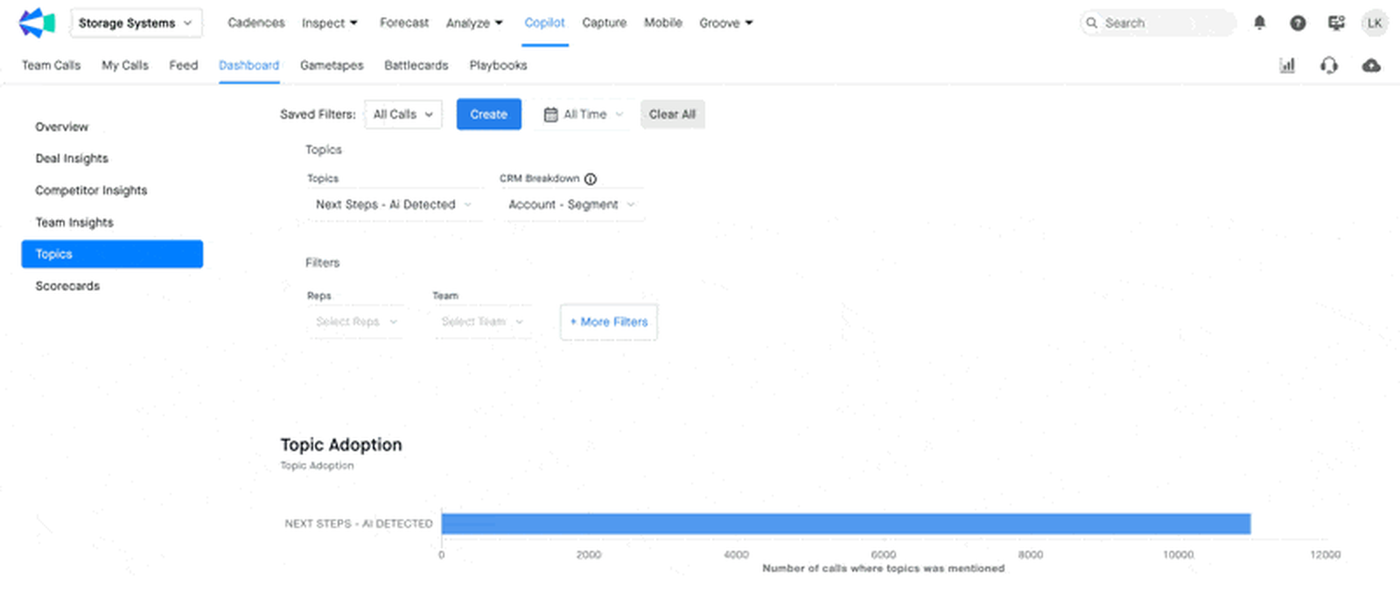Switch to the Feed tab
This screenshot has width=1400, height=612.
point(183,65)
